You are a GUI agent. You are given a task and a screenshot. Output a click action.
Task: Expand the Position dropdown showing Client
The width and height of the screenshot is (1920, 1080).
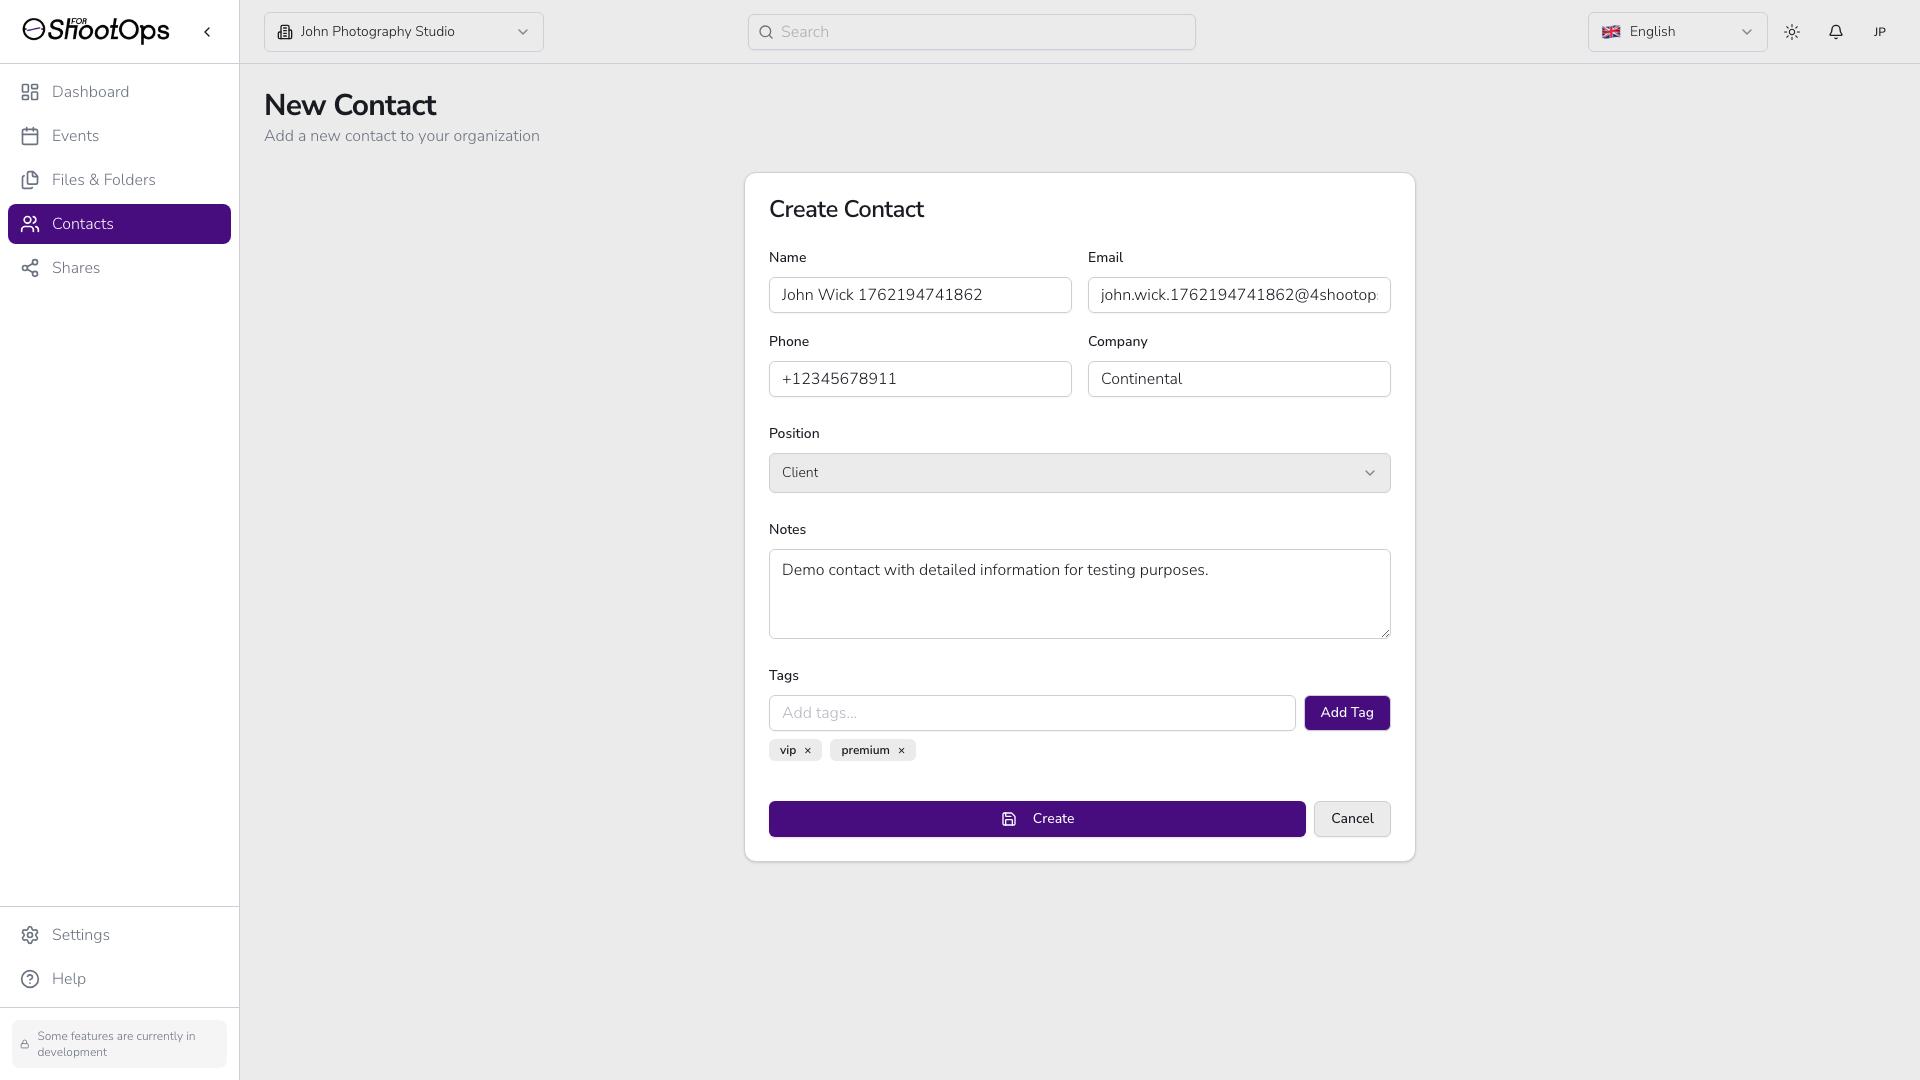pos(1079,473)
